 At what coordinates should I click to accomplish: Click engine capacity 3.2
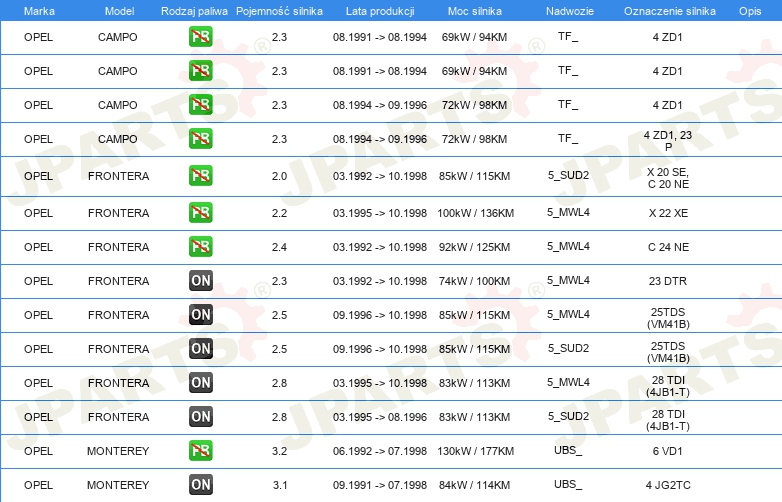[279, 451]
